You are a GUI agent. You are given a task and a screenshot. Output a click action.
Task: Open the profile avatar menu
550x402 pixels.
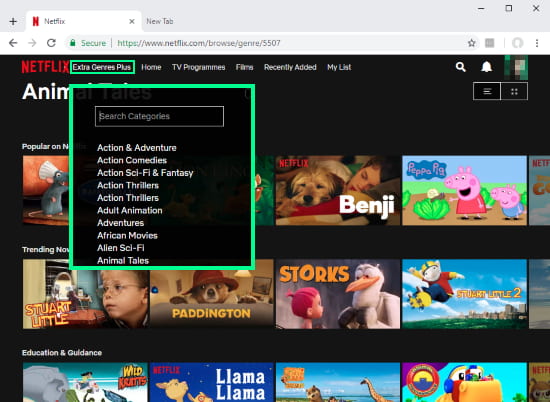516,67
